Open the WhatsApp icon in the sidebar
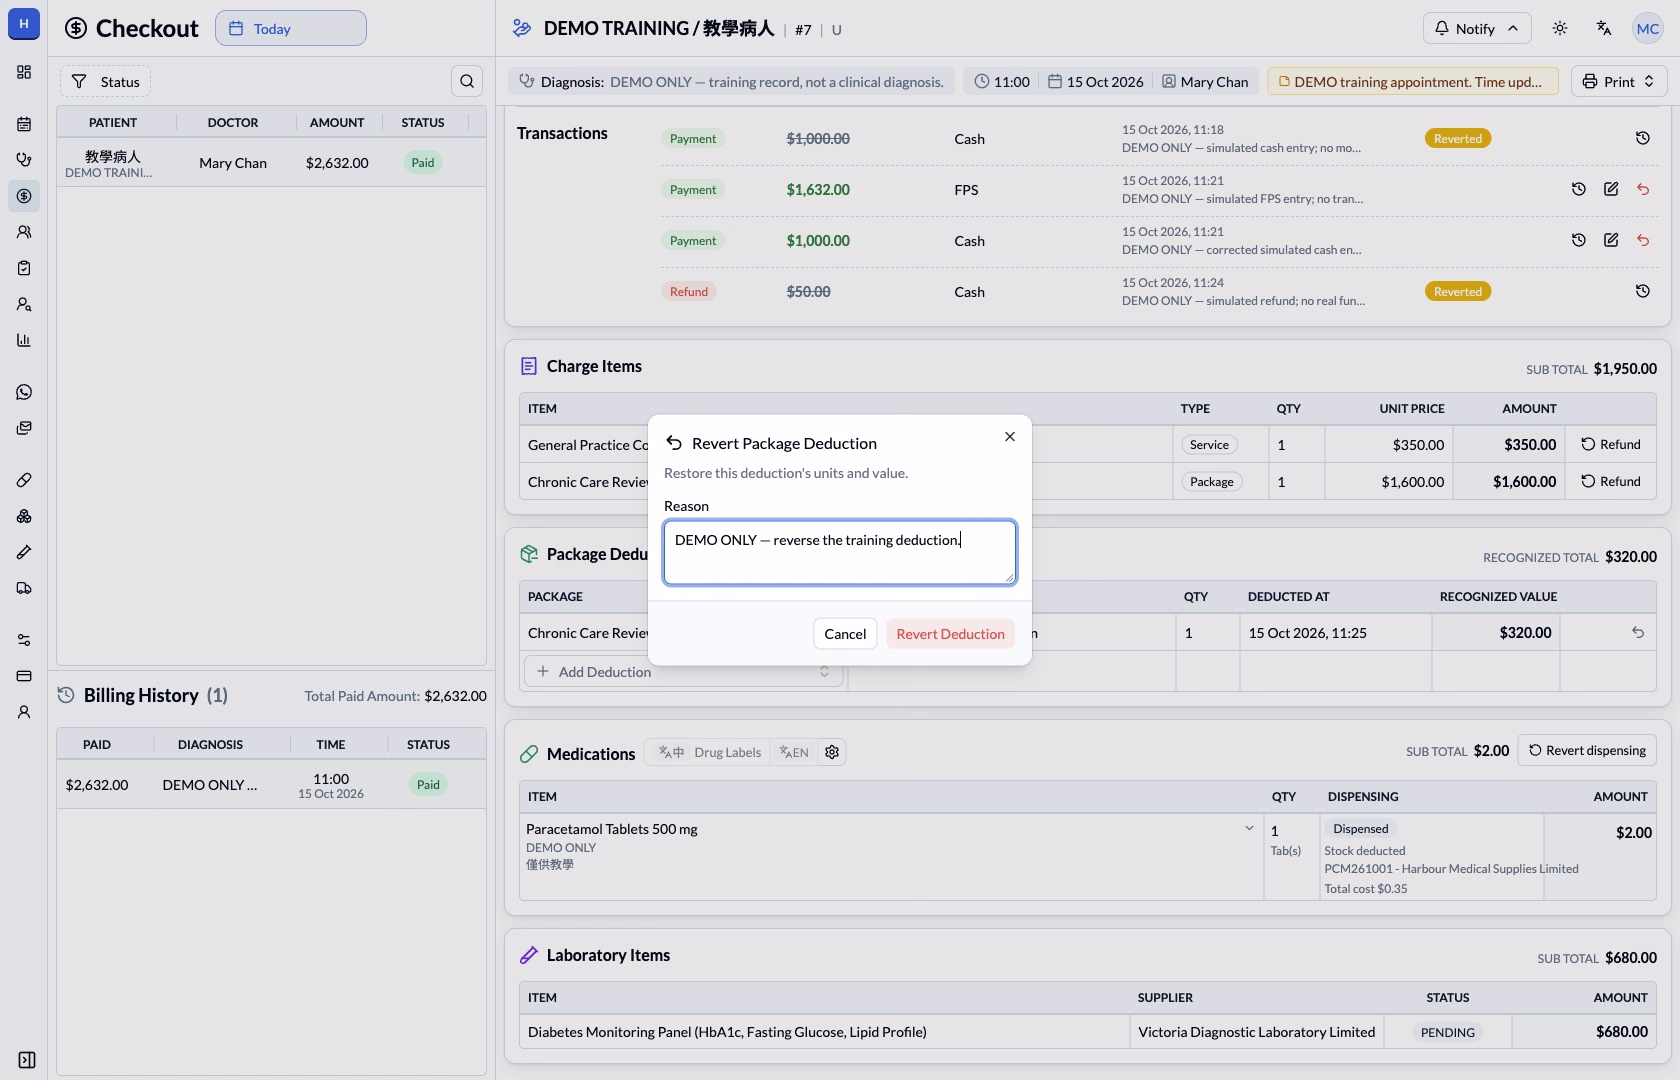 pyautogui.click(x=24, y=392)
